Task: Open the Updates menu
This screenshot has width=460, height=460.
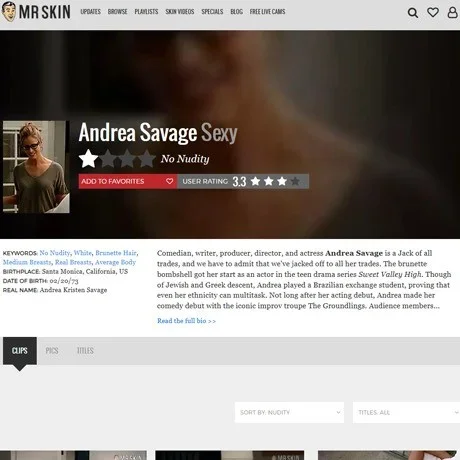Action: click(90, 12)
